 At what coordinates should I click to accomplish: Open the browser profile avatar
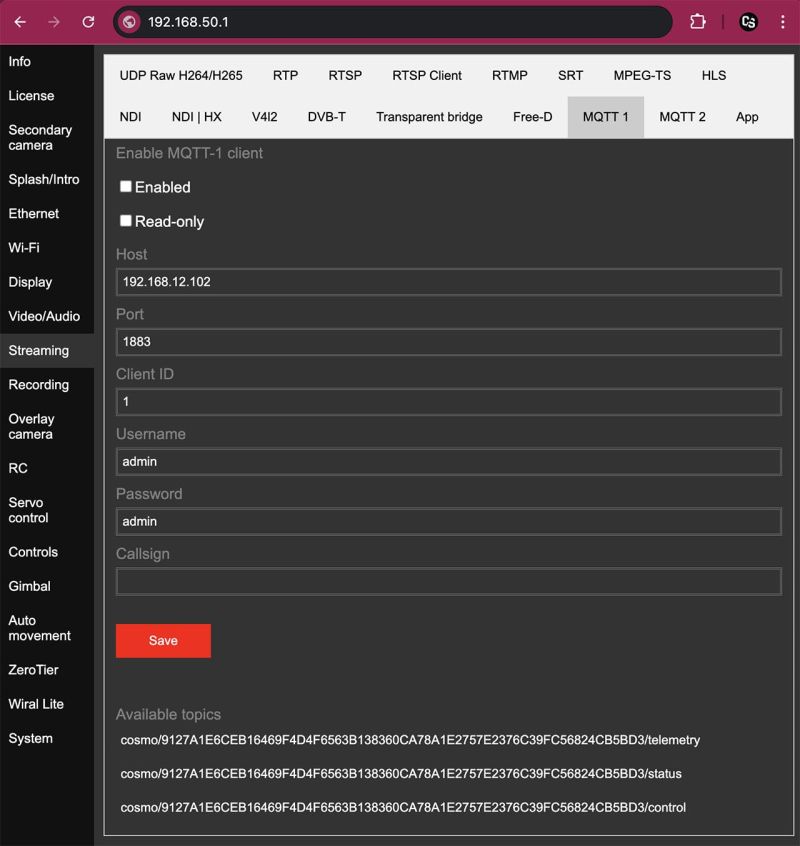click(748, 21)
